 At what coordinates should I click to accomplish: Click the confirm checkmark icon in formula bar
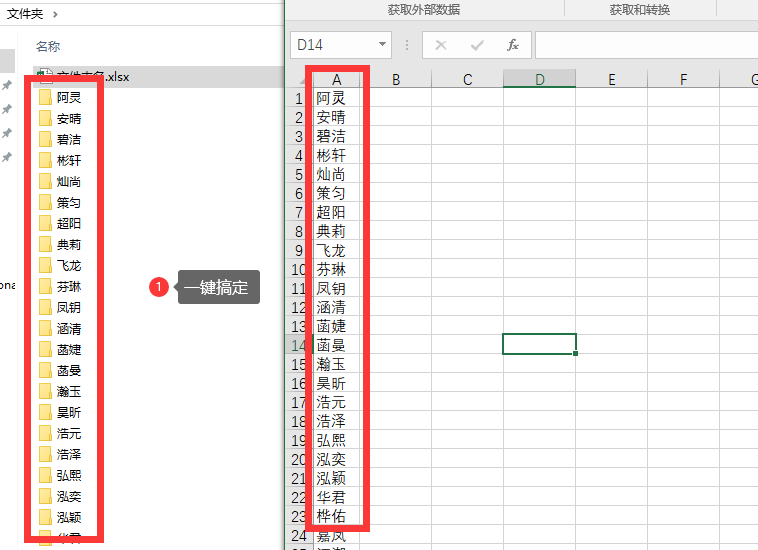click(x=477, y=45)
